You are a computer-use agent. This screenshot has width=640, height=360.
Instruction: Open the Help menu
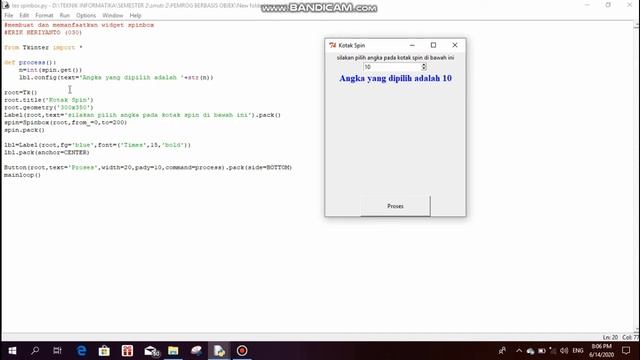(135, 16)
